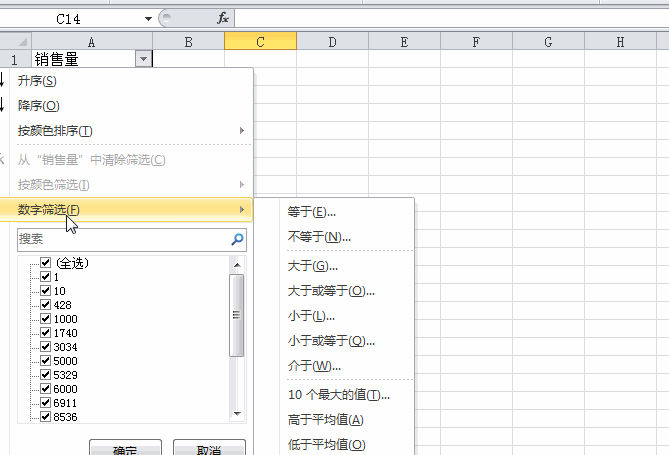
Task: Select column A header
Action: 92,42
